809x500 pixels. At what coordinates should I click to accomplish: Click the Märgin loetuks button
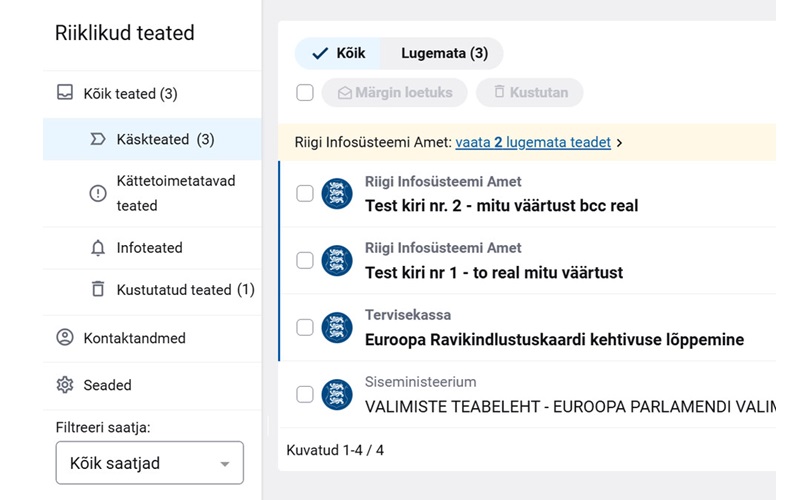point(395,92)
